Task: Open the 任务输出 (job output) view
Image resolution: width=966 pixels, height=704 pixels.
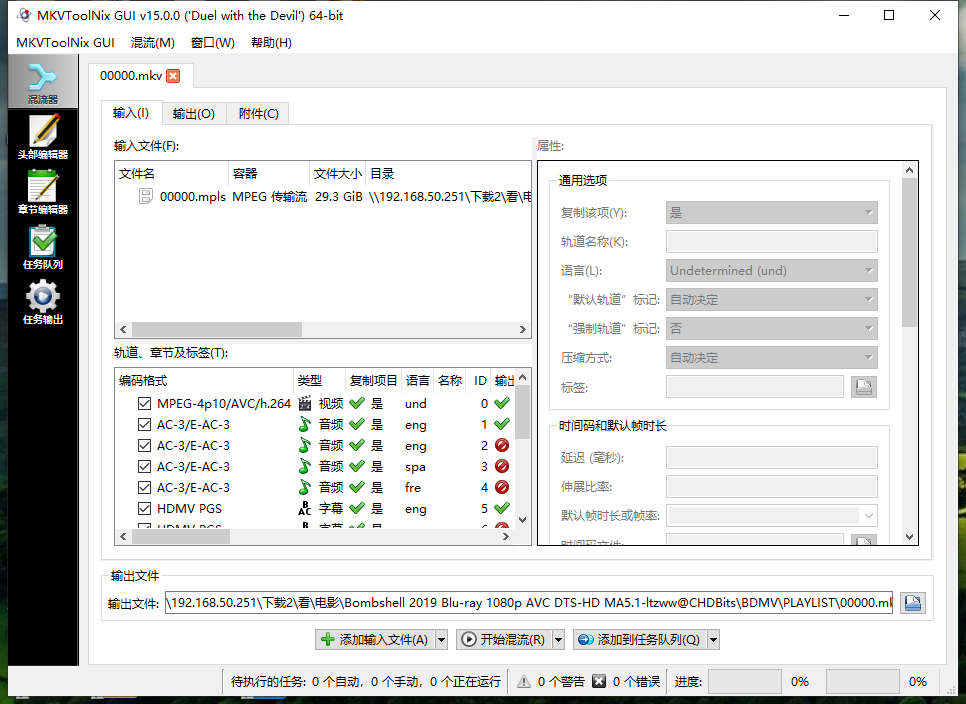Action: (42, 300)
